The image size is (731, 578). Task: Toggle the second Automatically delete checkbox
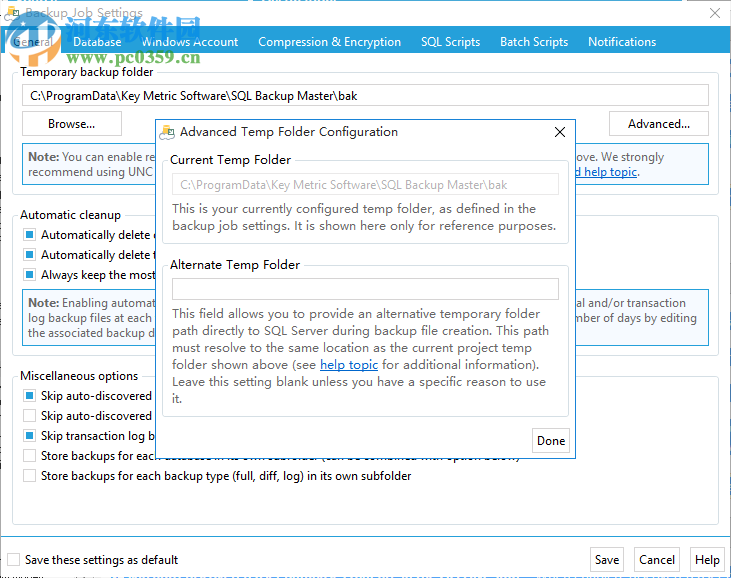(29, 255)
